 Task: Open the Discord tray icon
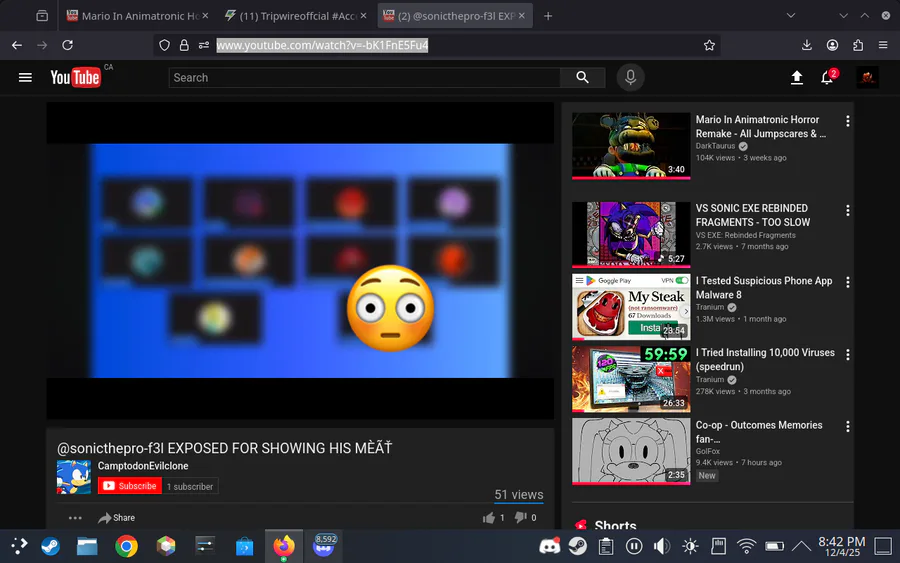549,546
